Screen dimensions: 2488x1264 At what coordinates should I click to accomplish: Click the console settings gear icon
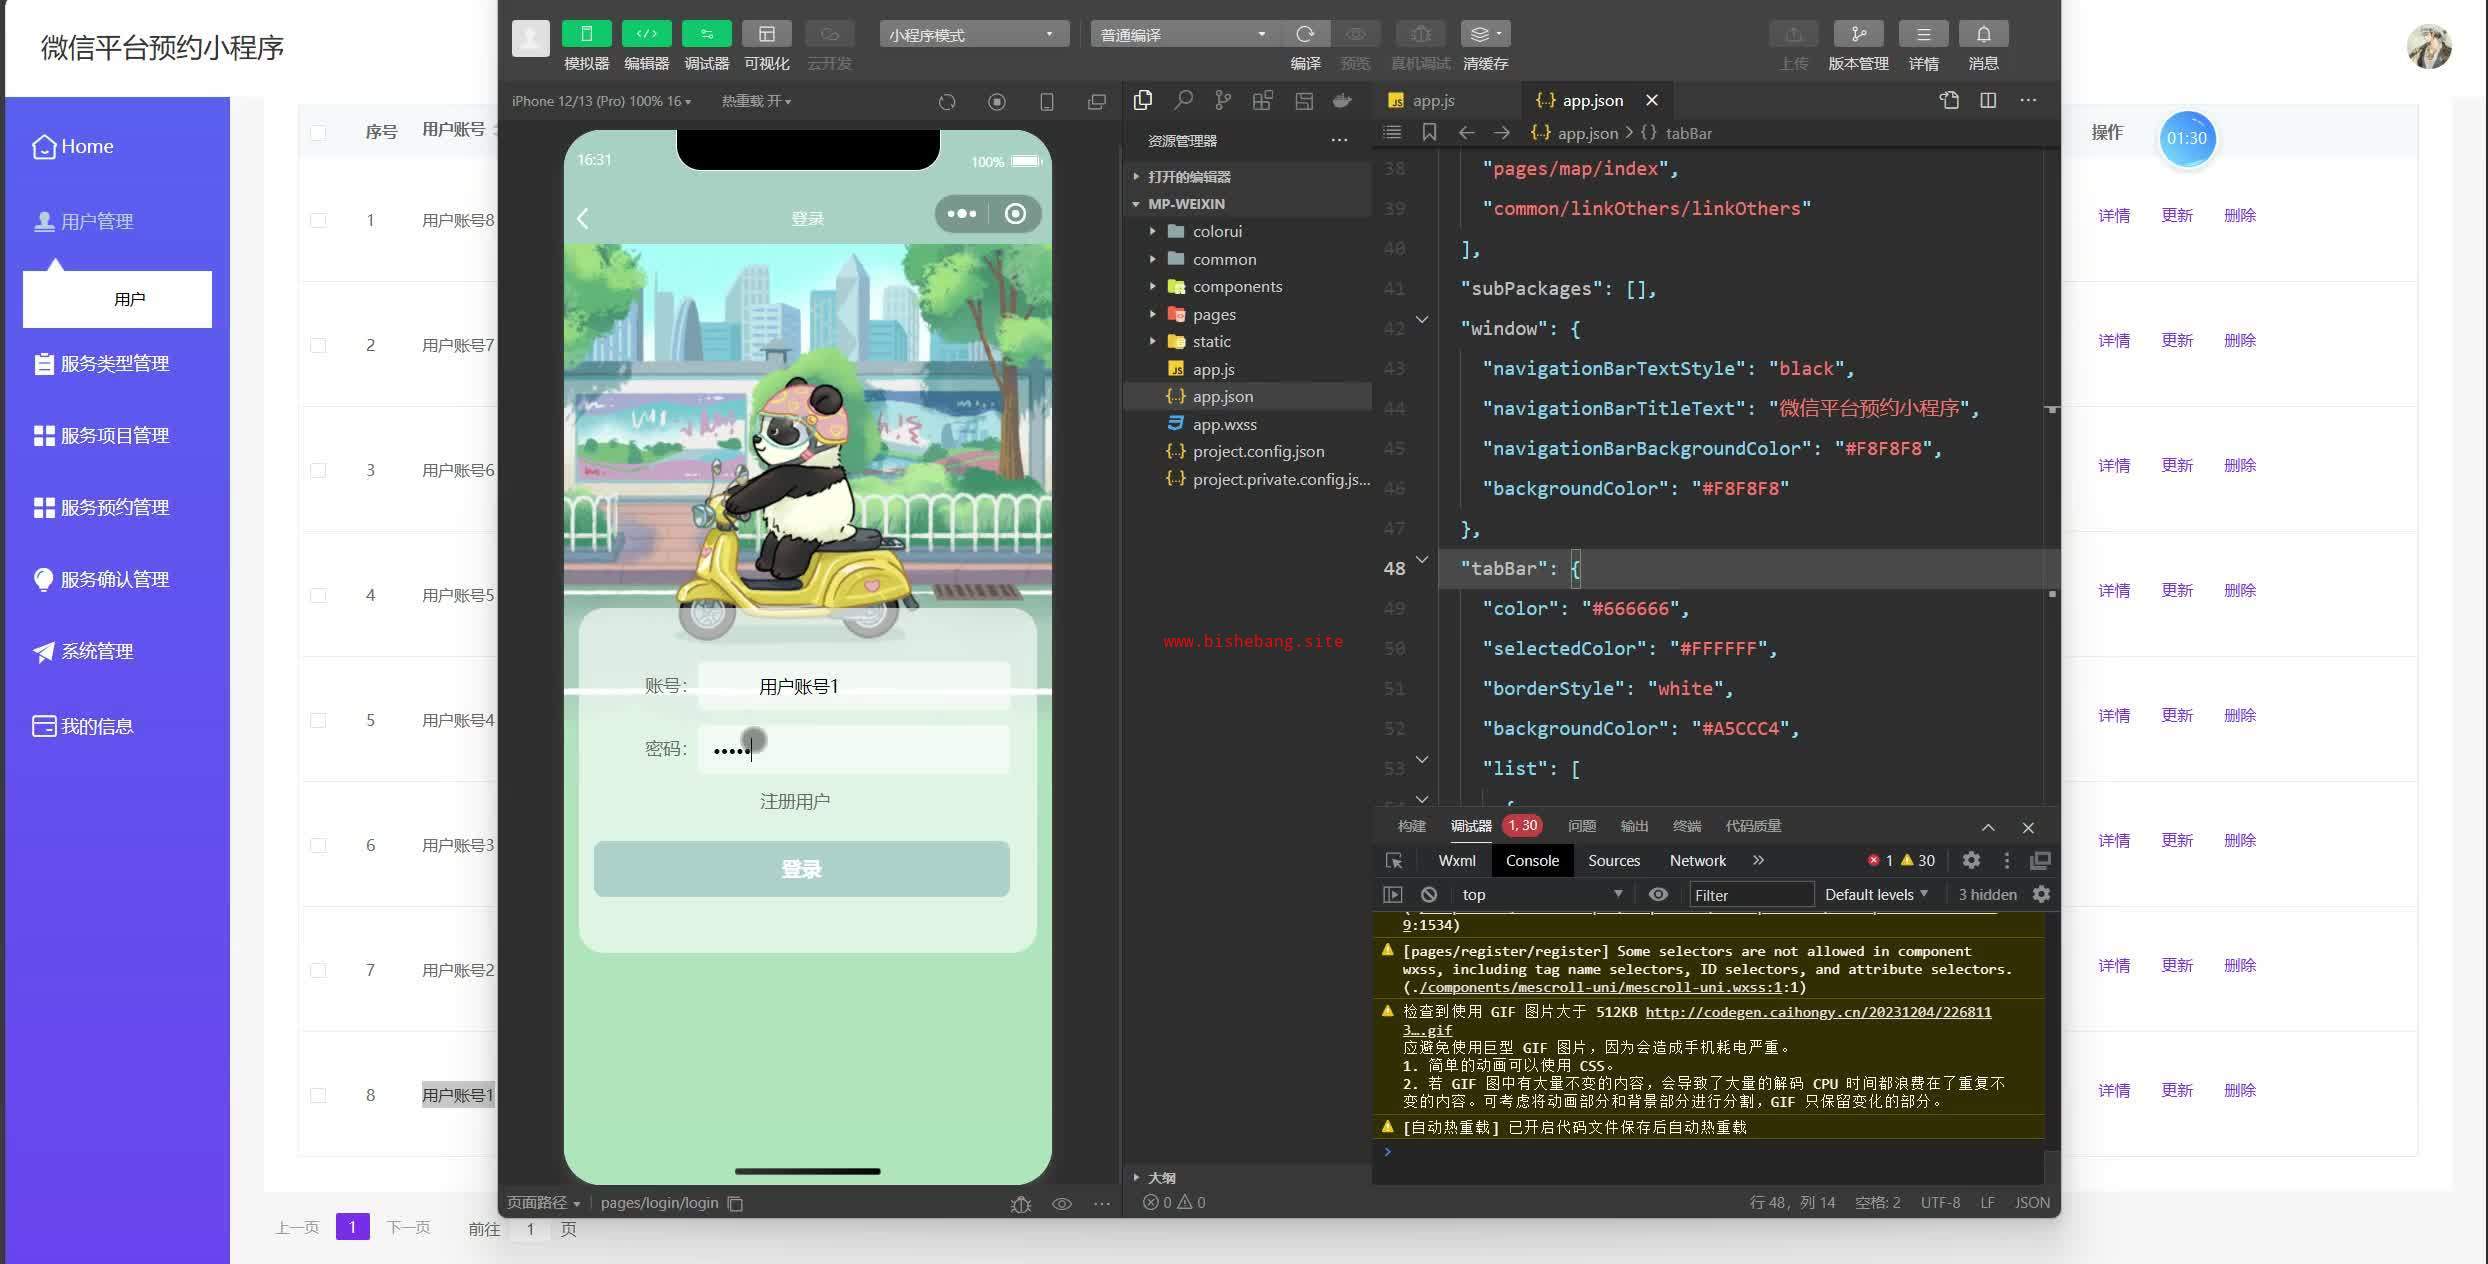point(2041,894)
